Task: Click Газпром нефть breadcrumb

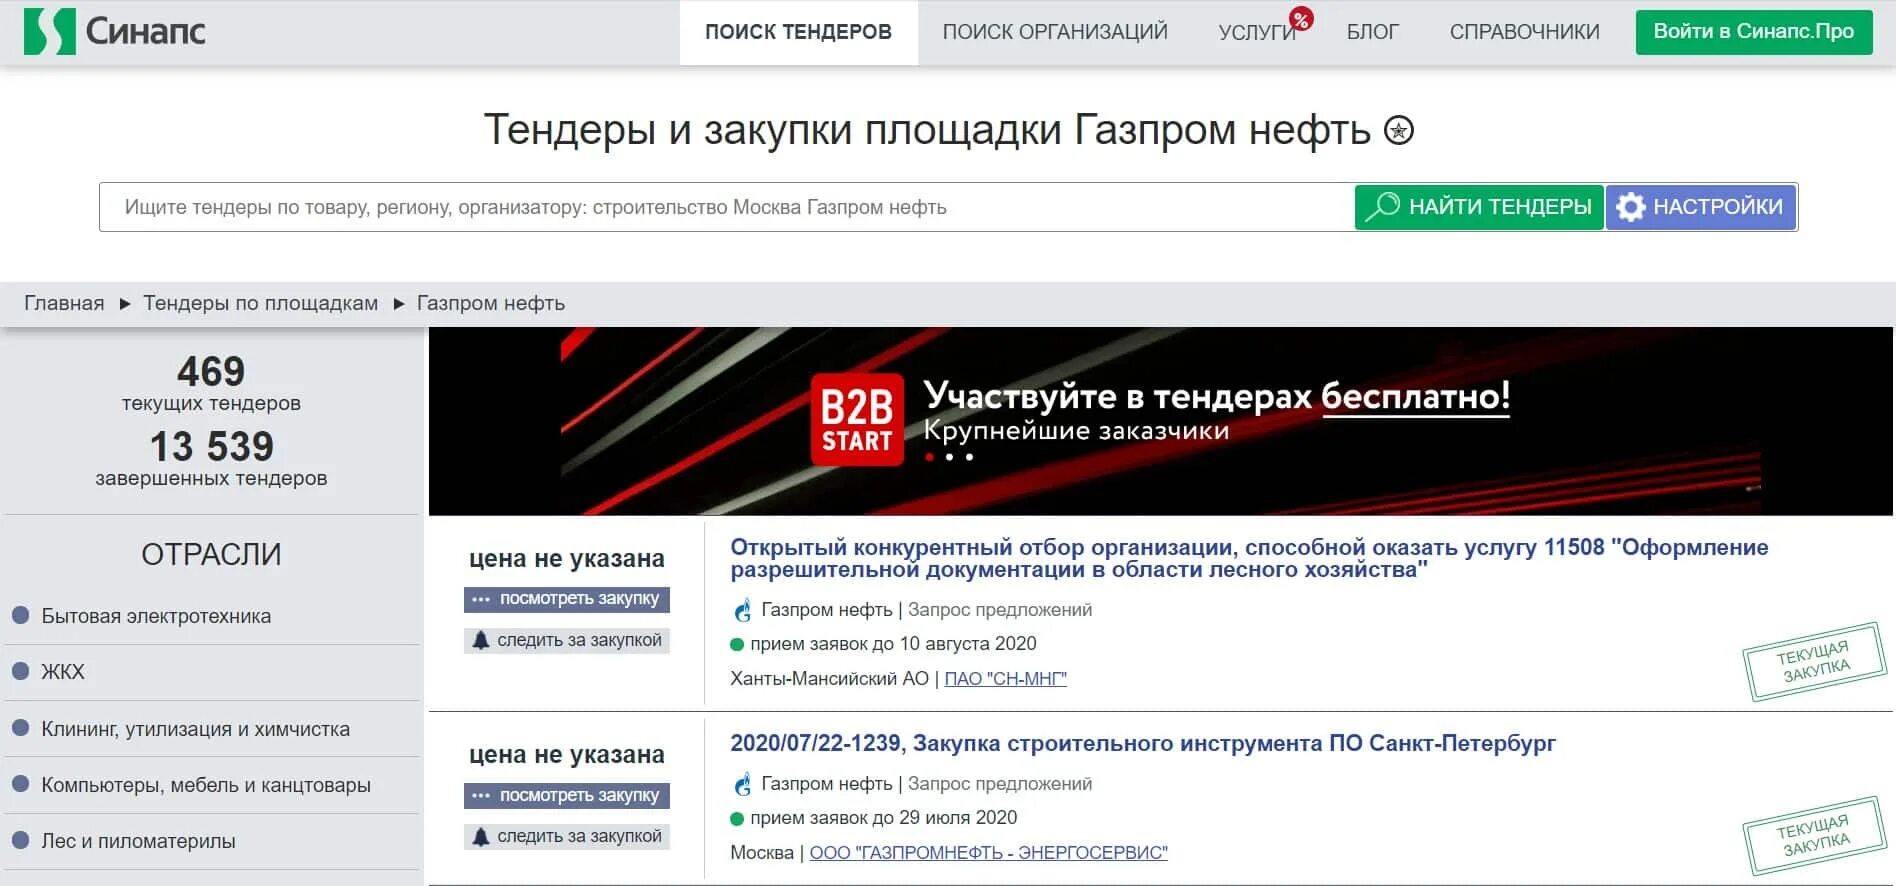Action: pyautogui.click(x=491, y=303)
